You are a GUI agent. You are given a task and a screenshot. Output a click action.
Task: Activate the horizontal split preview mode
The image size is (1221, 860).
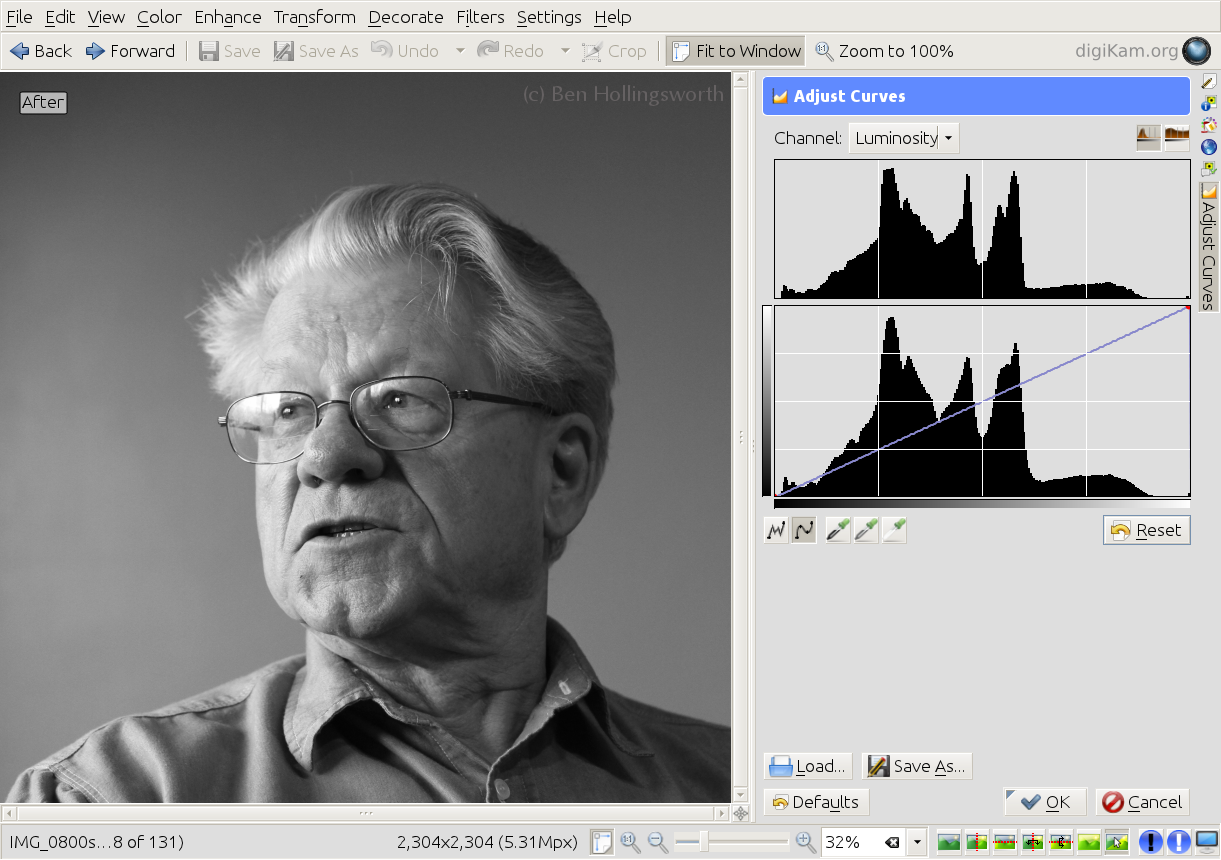pyautogui.click(x=1007, y=841)
